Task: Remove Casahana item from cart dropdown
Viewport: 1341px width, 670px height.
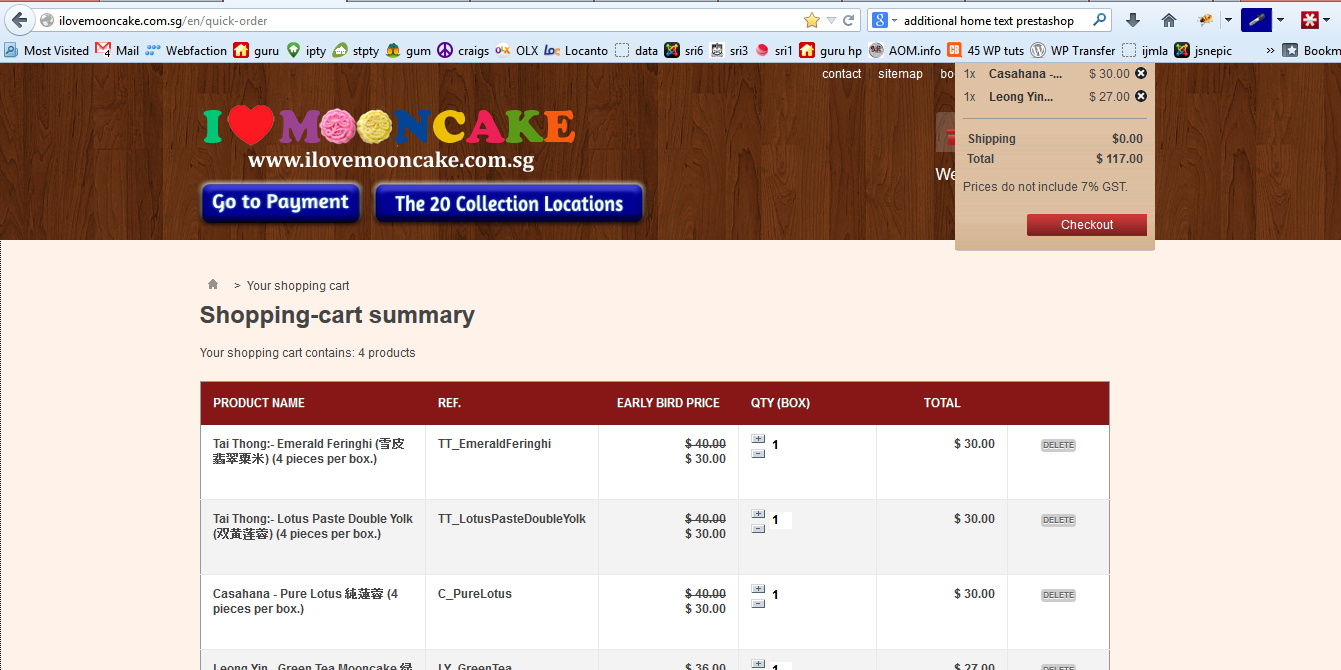Action: click(1141, 73)
